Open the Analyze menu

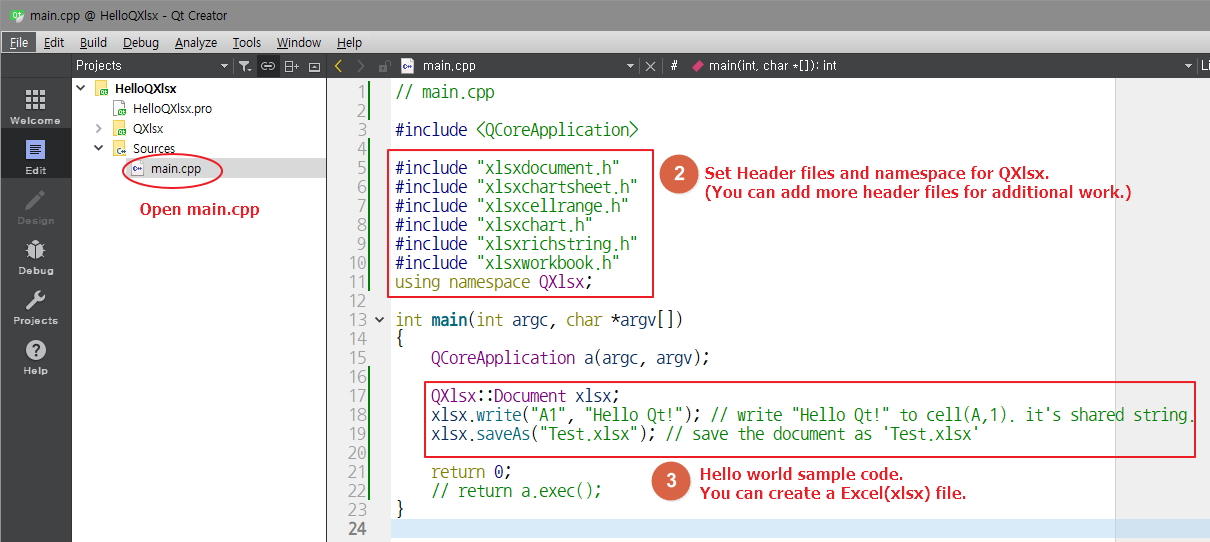tap(195, 42)
